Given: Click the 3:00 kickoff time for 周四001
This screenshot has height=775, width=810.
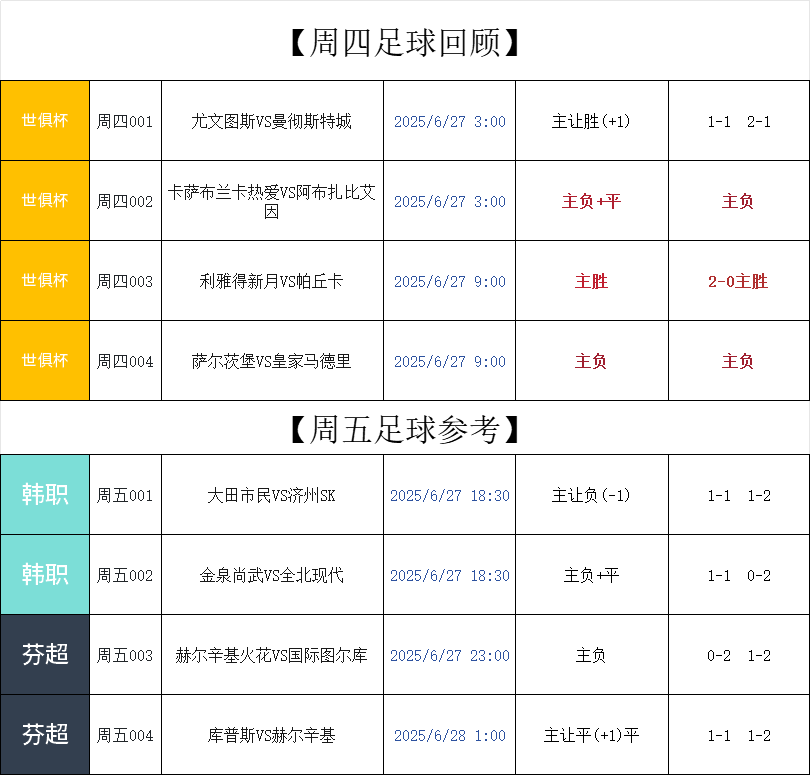Looking at the screenshot, I should tap(449, 120).
